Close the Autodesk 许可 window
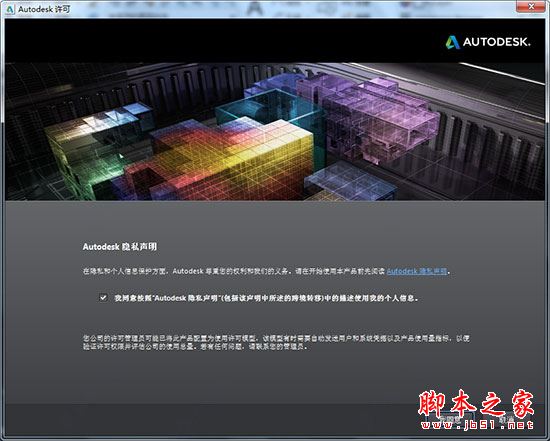 (531, 6)
